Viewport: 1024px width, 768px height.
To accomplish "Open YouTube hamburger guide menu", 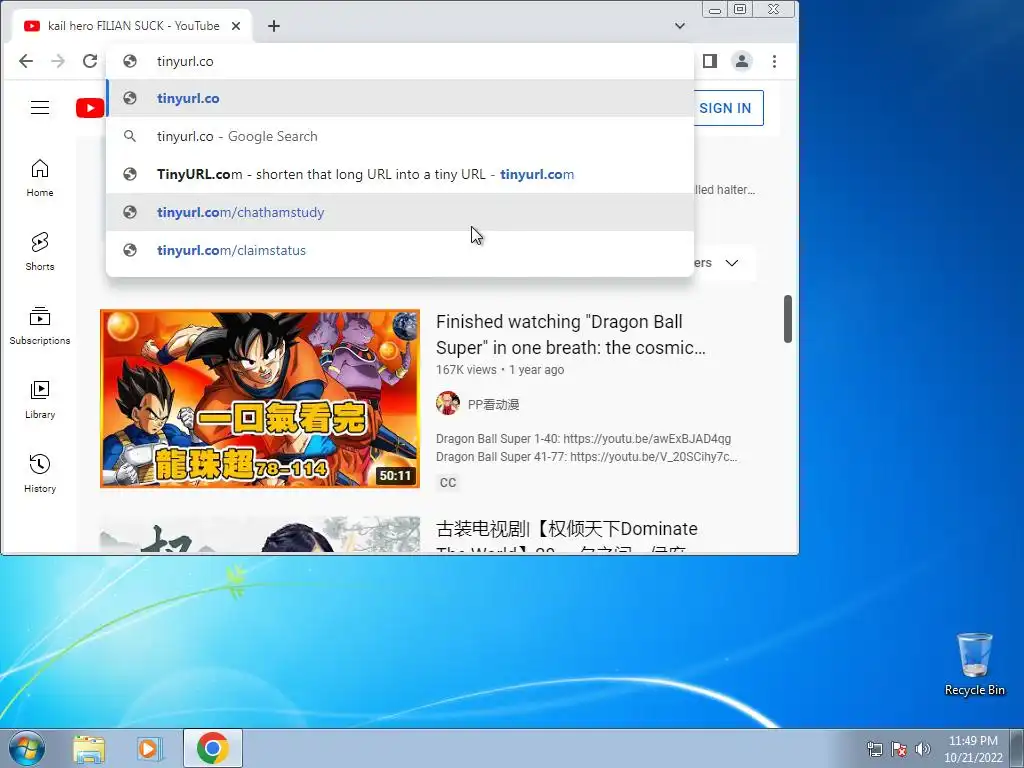I will click(x=40, y=108).
